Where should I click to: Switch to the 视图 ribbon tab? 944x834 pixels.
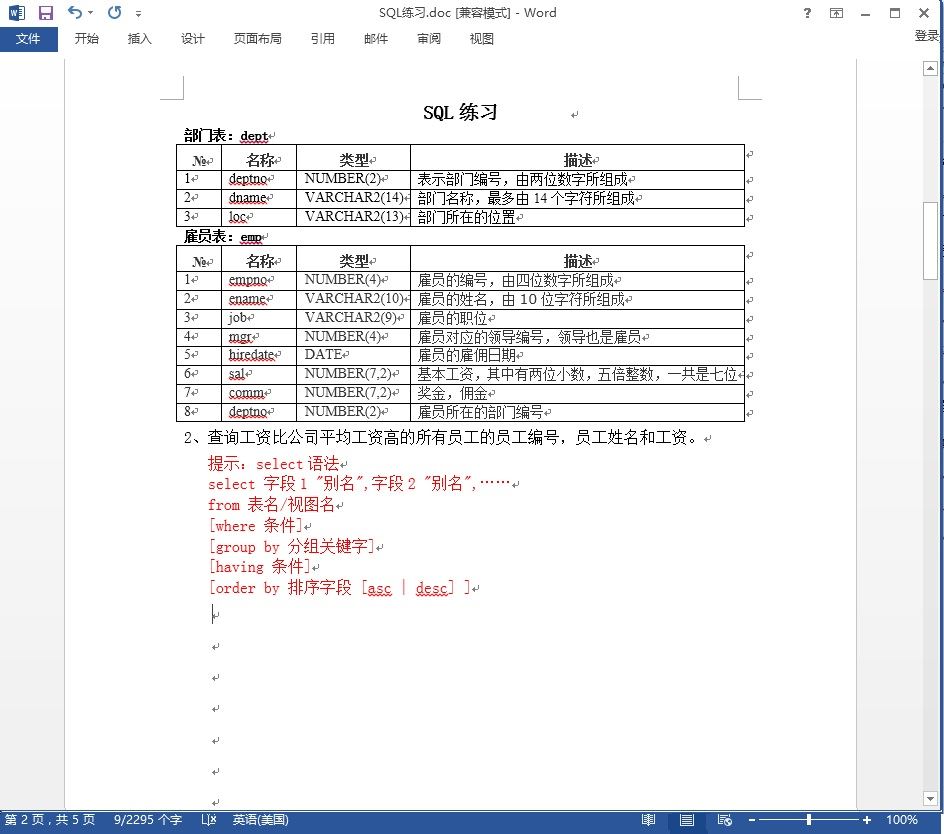pyautogui.click(x=482, y=39)
